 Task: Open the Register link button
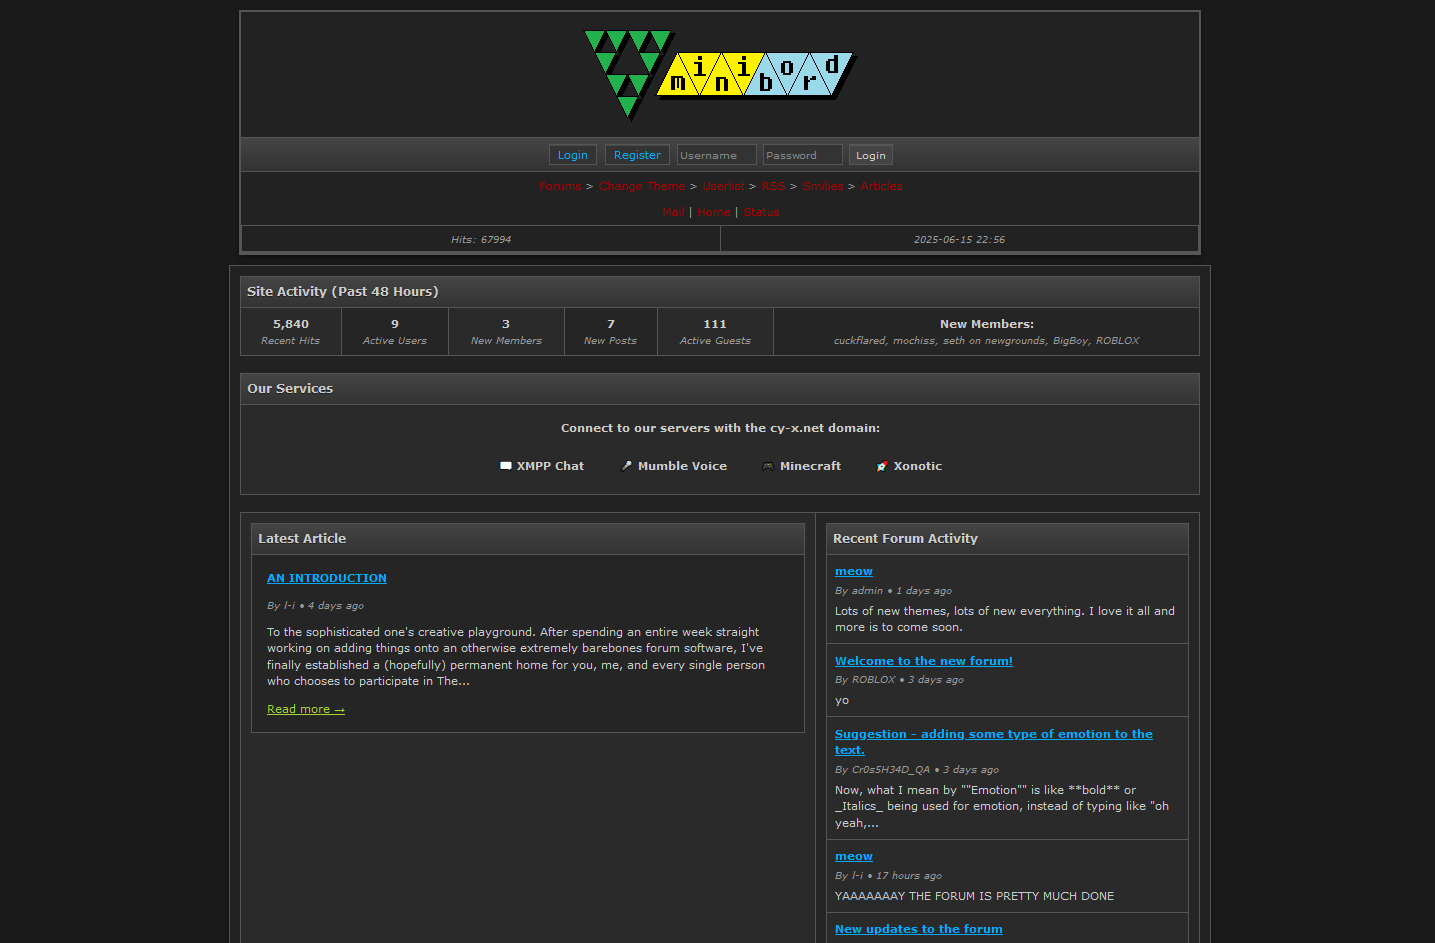point(637,155)
